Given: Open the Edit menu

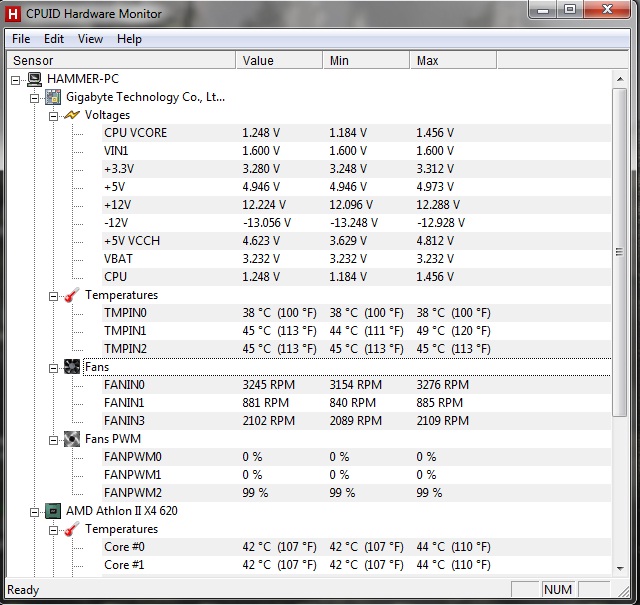Looking at the screenshot, I should [x=54, y=39].
